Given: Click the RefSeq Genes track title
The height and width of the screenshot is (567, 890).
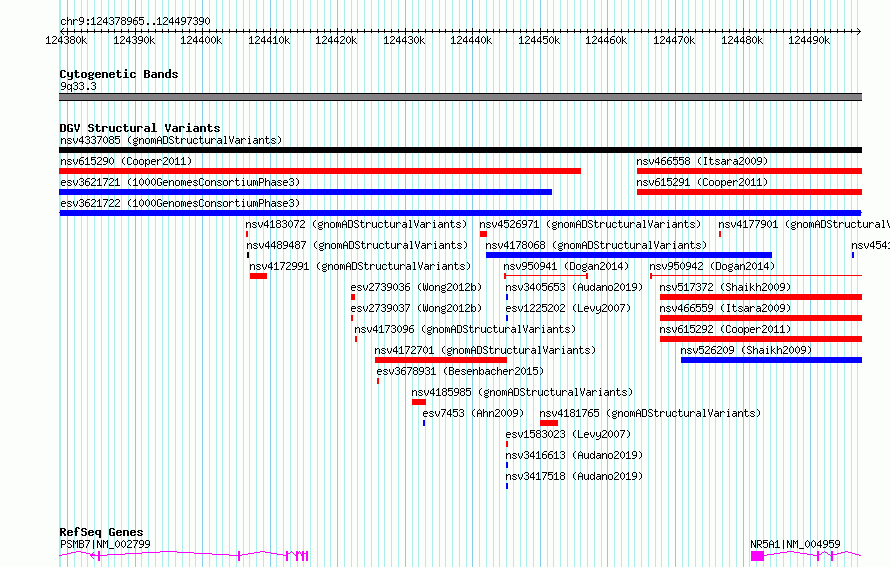Looking at the screenshot, I should click(x=101, y=532).
